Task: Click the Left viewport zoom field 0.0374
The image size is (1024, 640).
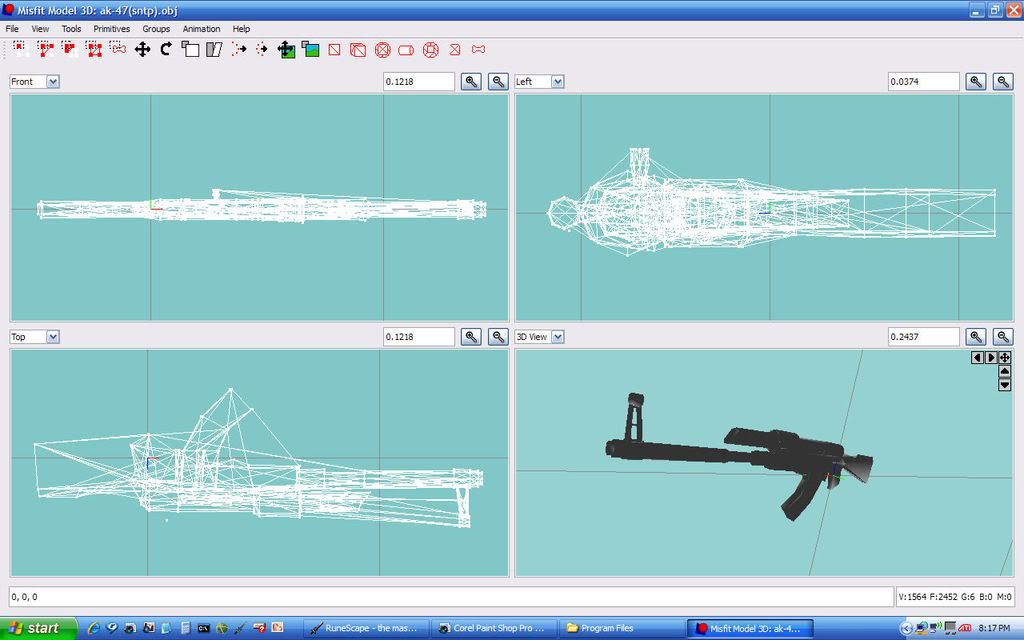Action: tap(923, 82)
